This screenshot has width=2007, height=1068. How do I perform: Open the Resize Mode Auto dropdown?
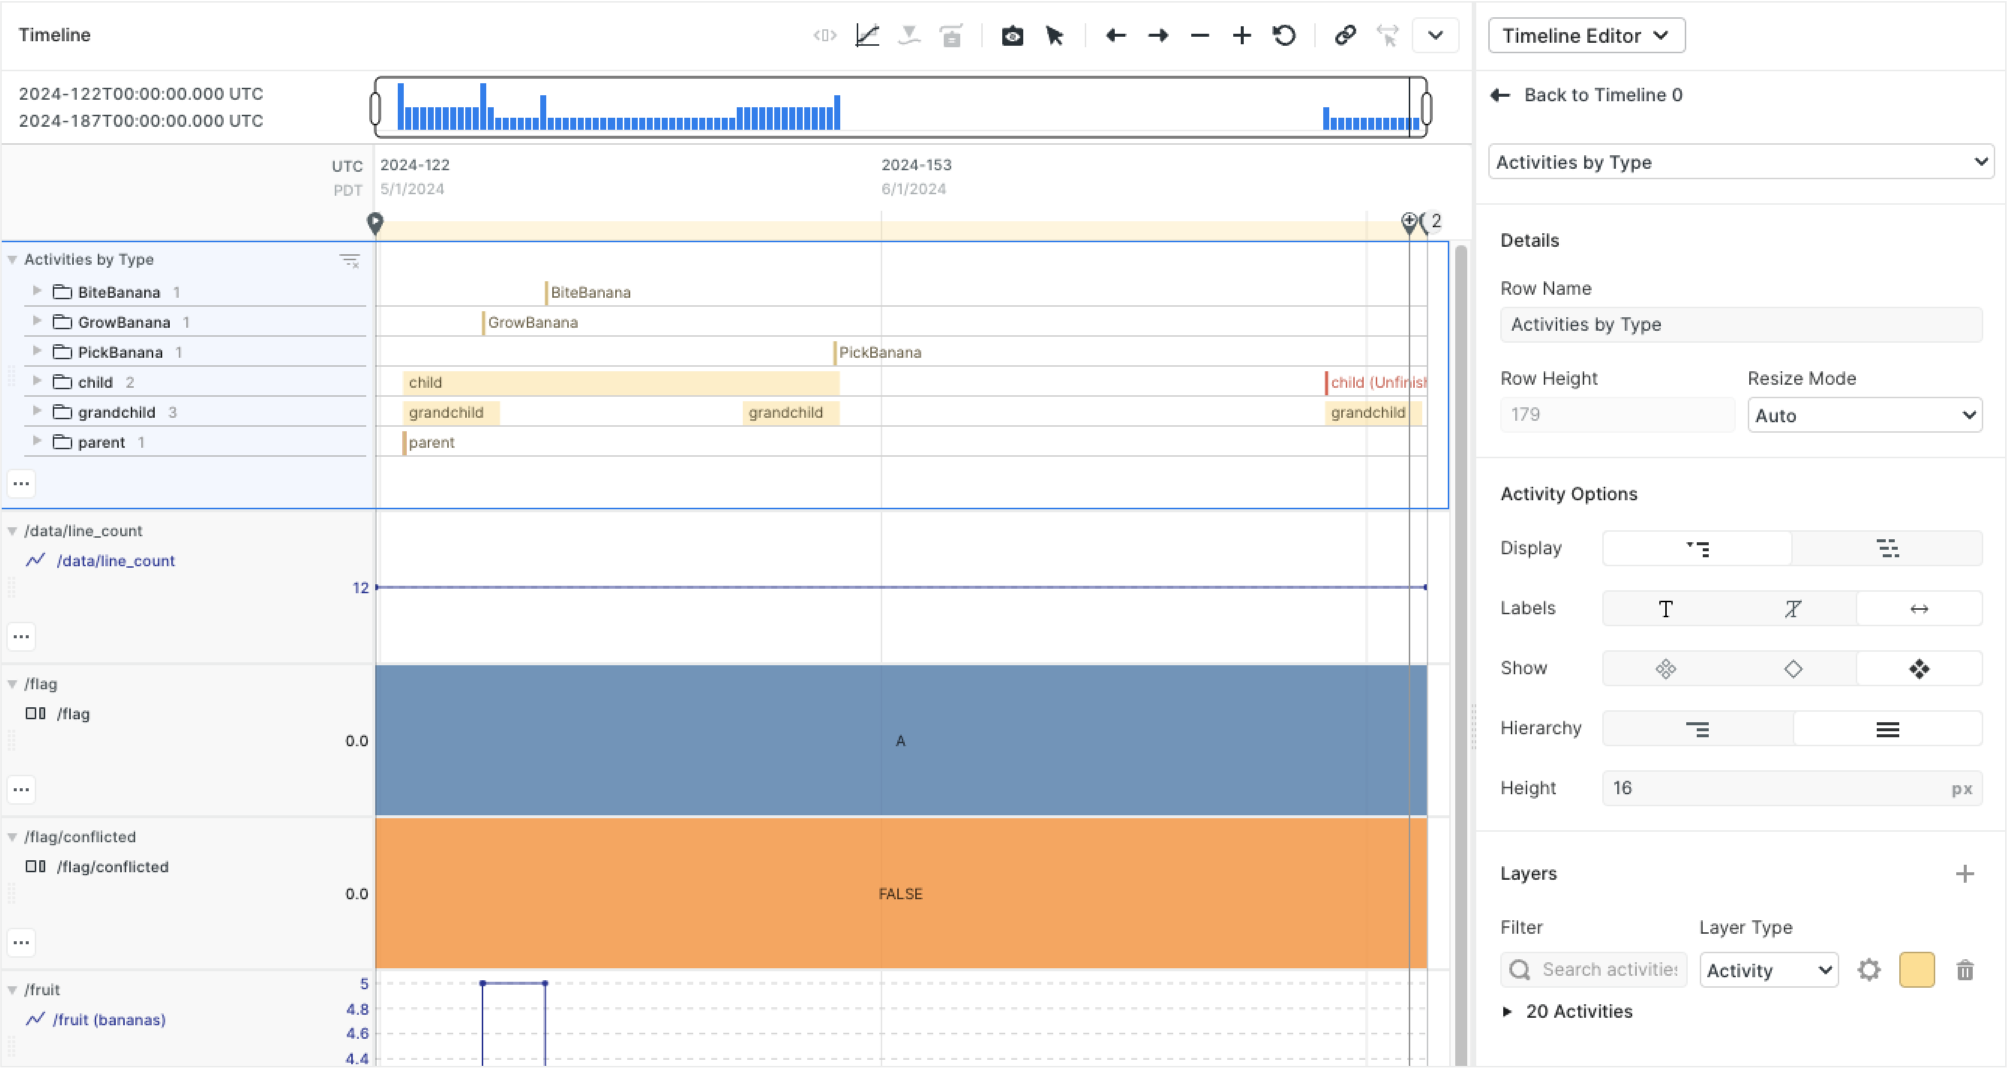click(1864, 414)
